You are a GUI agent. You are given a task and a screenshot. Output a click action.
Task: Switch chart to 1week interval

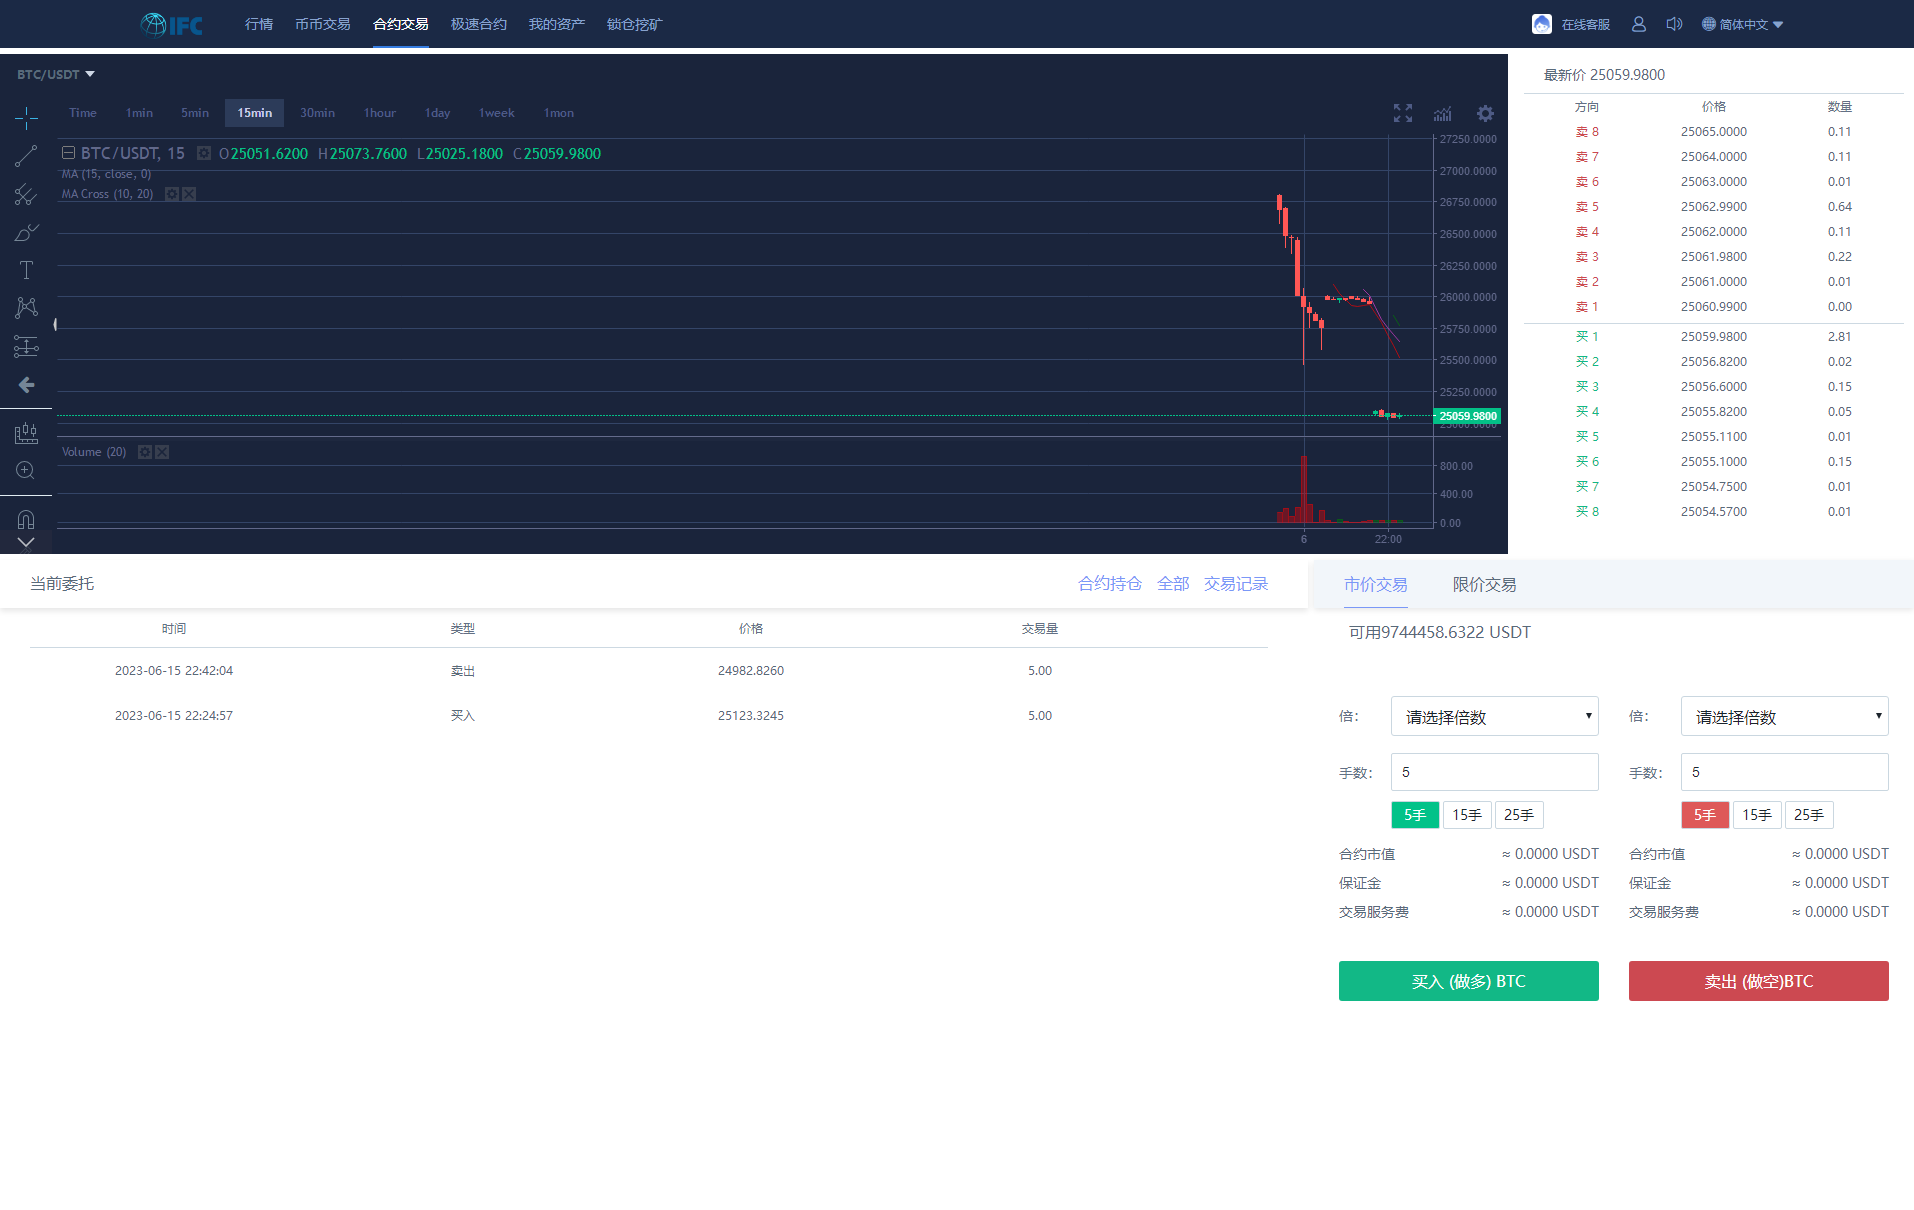[497, 113]
